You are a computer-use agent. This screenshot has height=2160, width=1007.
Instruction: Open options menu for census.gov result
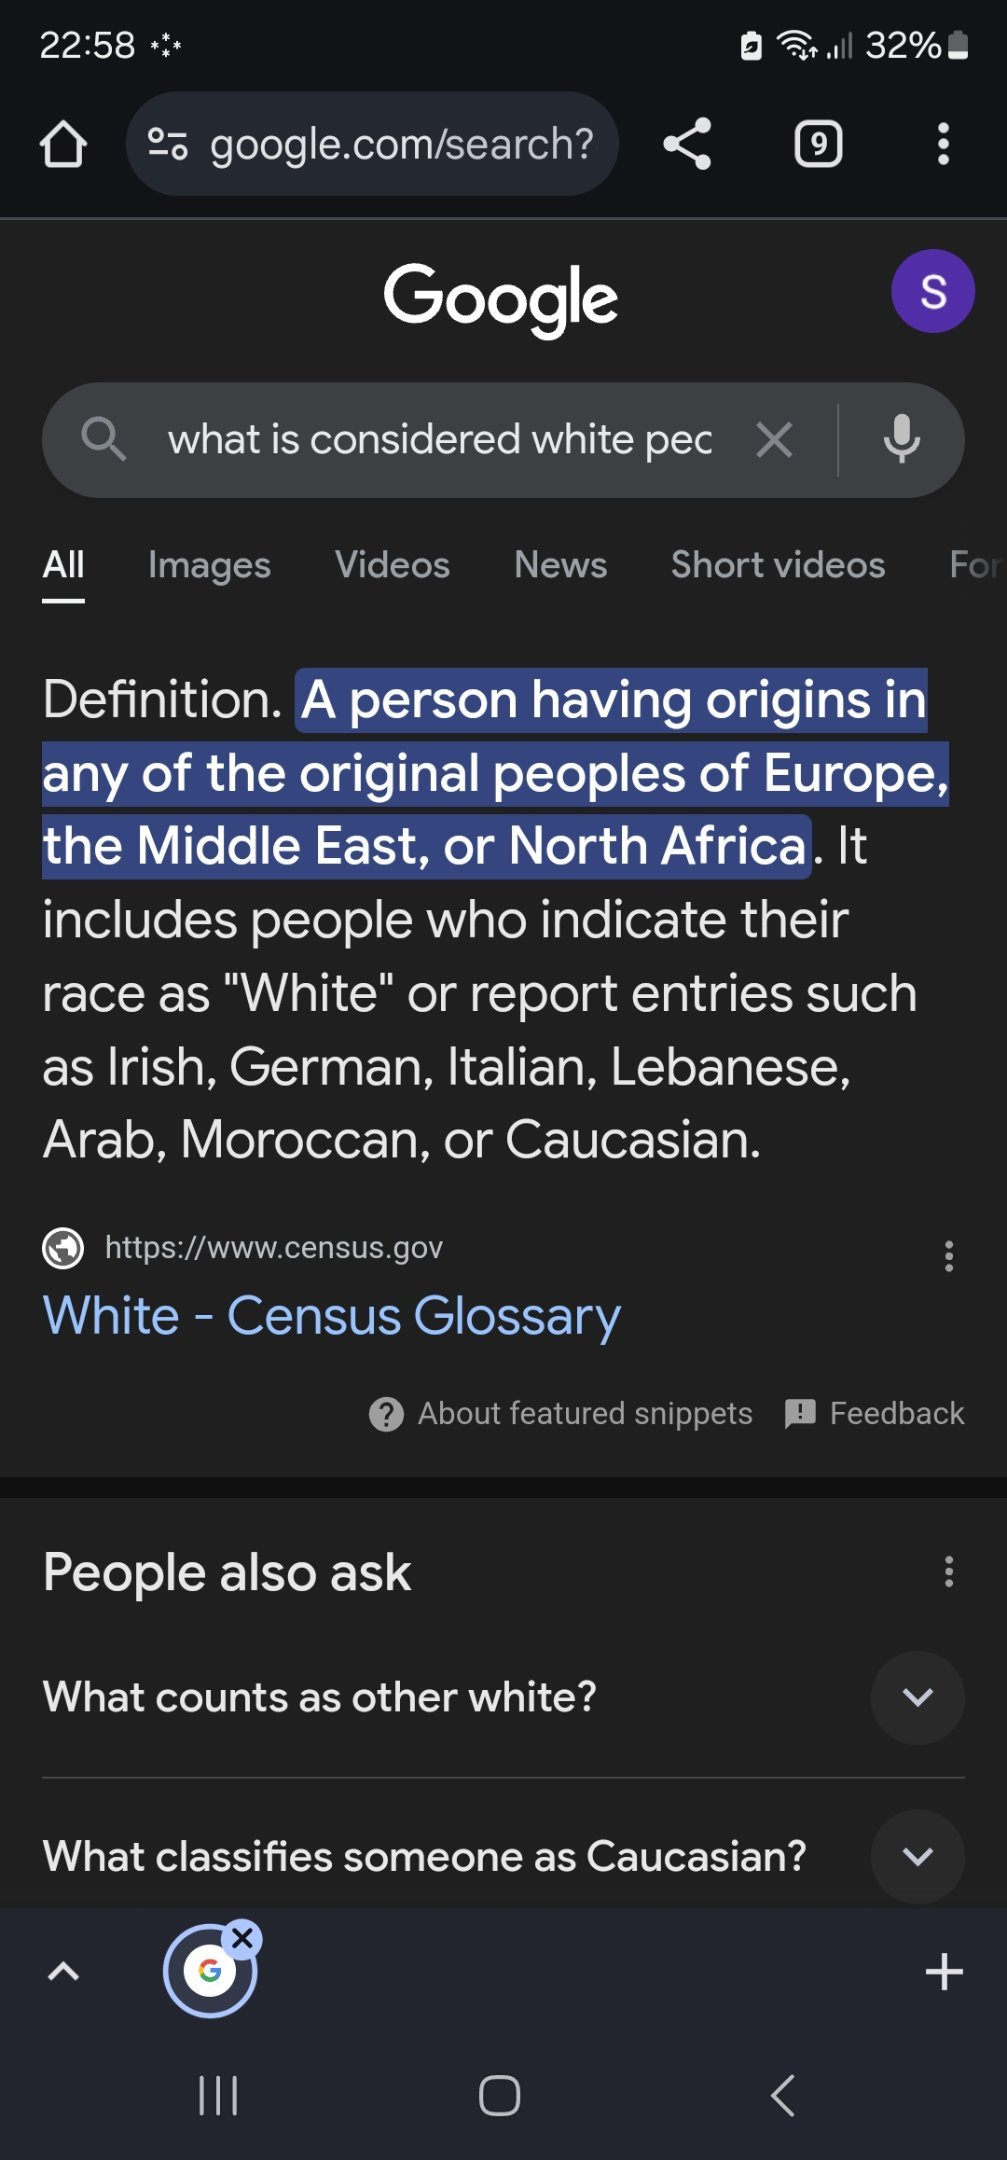[x=948, y=1256]
